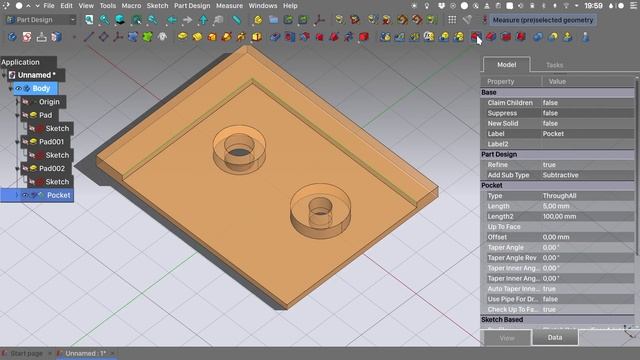Click the macOS clock showing 19:59

coord(593,6)
